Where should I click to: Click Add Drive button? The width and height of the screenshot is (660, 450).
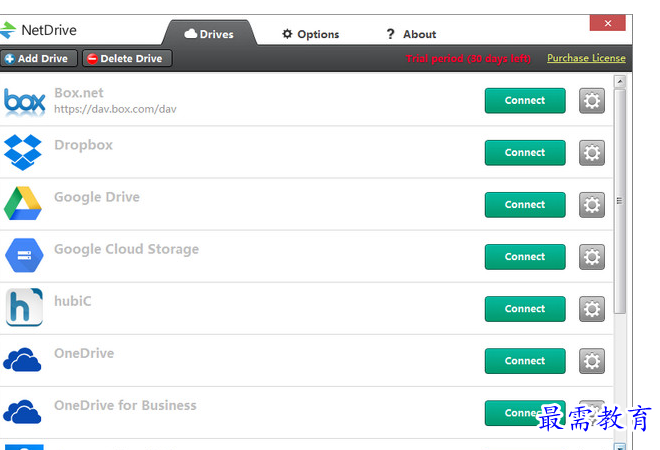click(x=38, y=59)
